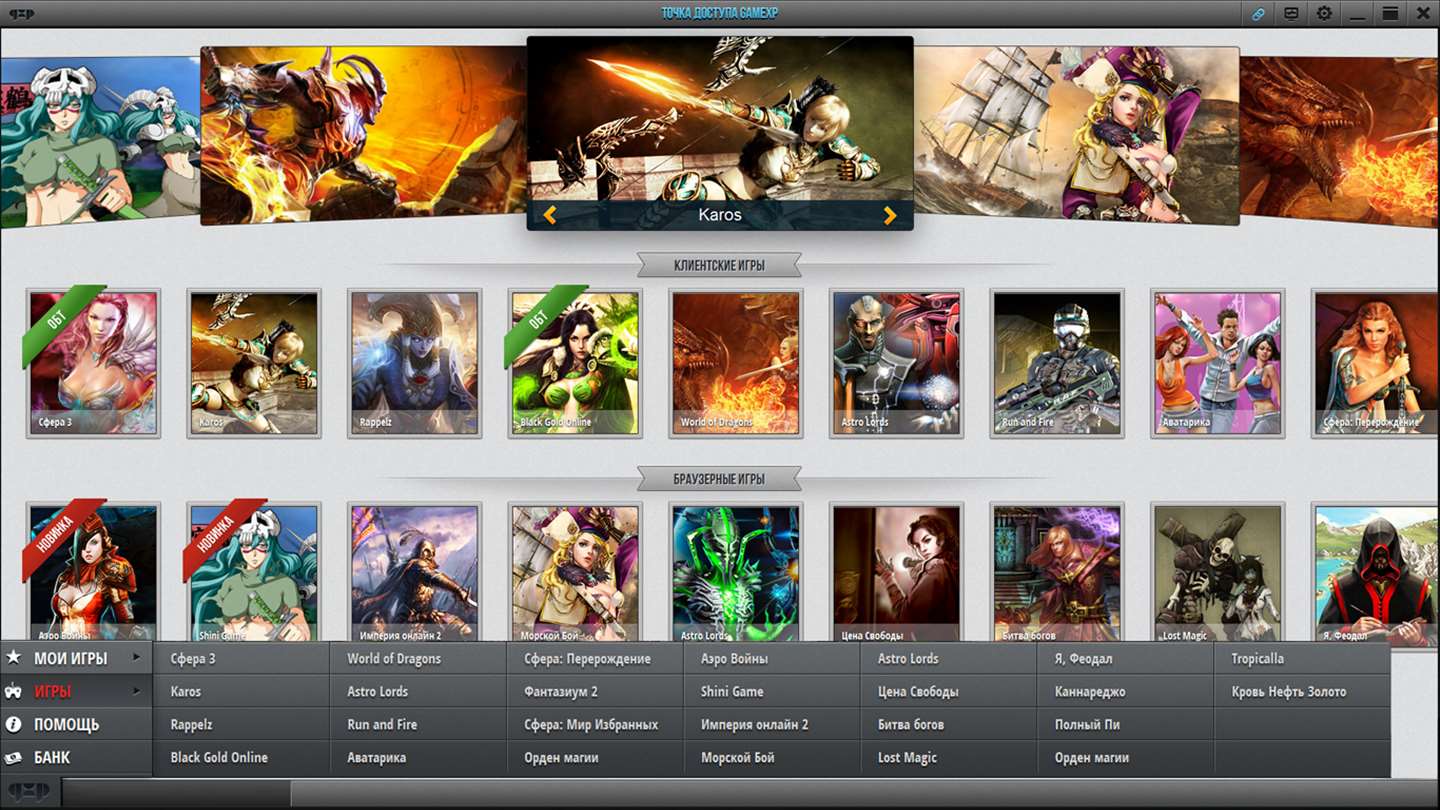Image resolution: width=1440 pixels, height=810 pixels.
Task: Click the monitor icon in title bar
Action: 1291,14
